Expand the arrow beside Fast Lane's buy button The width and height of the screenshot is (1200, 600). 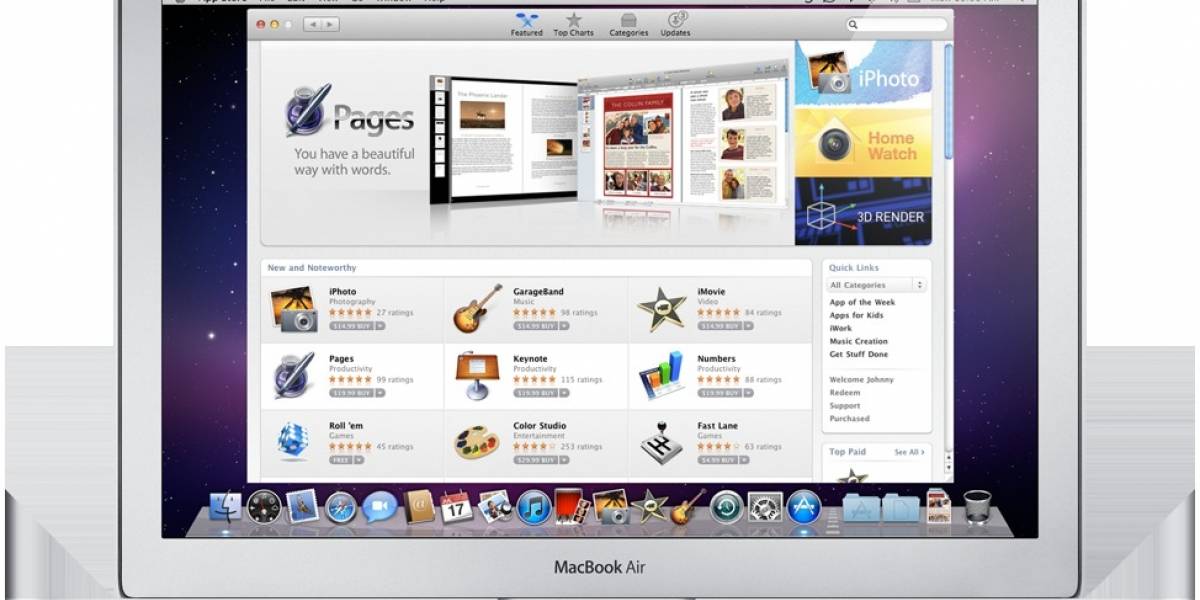point(745,460)
